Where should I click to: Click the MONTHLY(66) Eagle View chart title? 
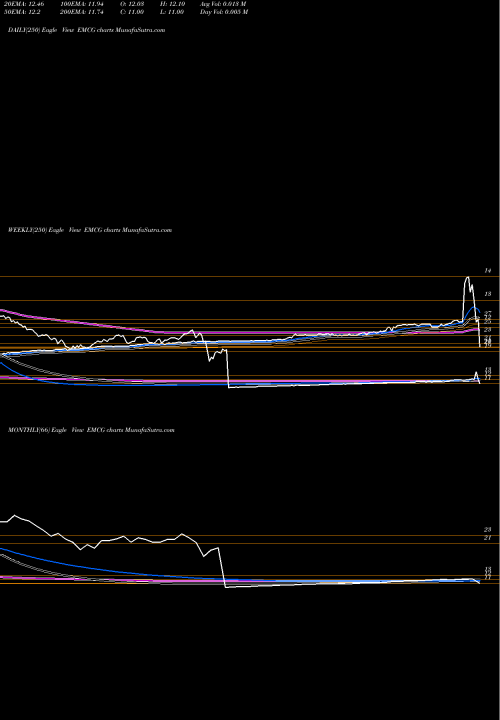[91, 430]
